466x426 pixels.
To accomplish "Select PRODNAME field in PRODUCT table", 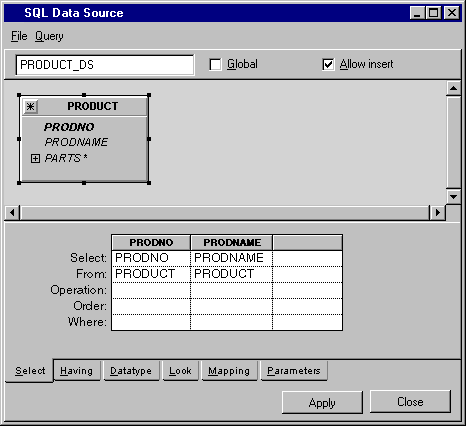I will (x=76, y=142).
